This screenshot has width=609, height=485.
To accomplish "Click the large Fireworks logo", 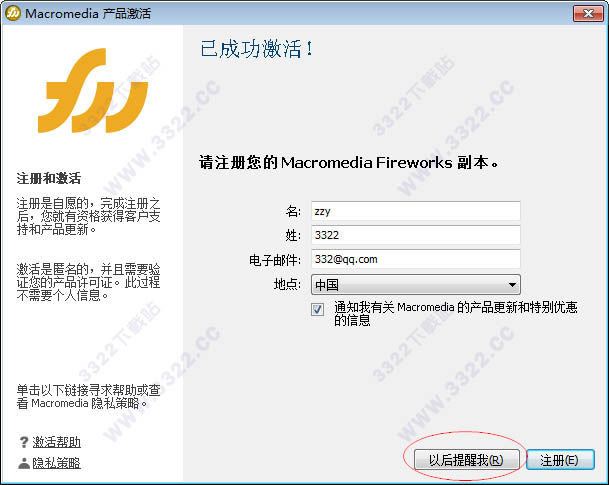I will (93, 91).
